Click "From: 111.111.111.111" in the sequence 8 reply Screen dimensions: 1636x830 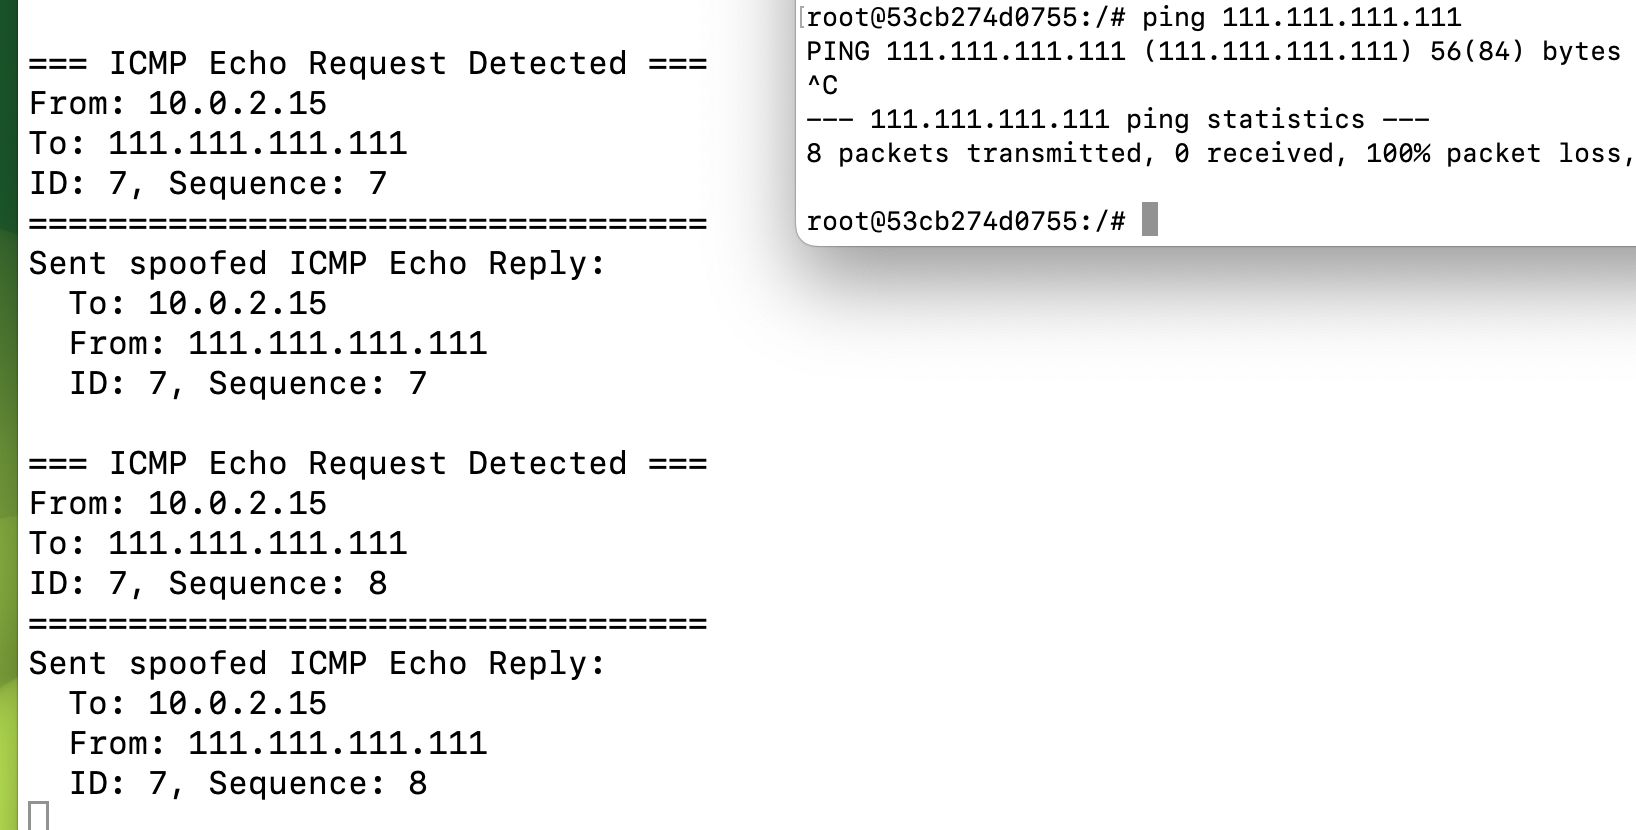pyautogui.click(x=277, y=743)
